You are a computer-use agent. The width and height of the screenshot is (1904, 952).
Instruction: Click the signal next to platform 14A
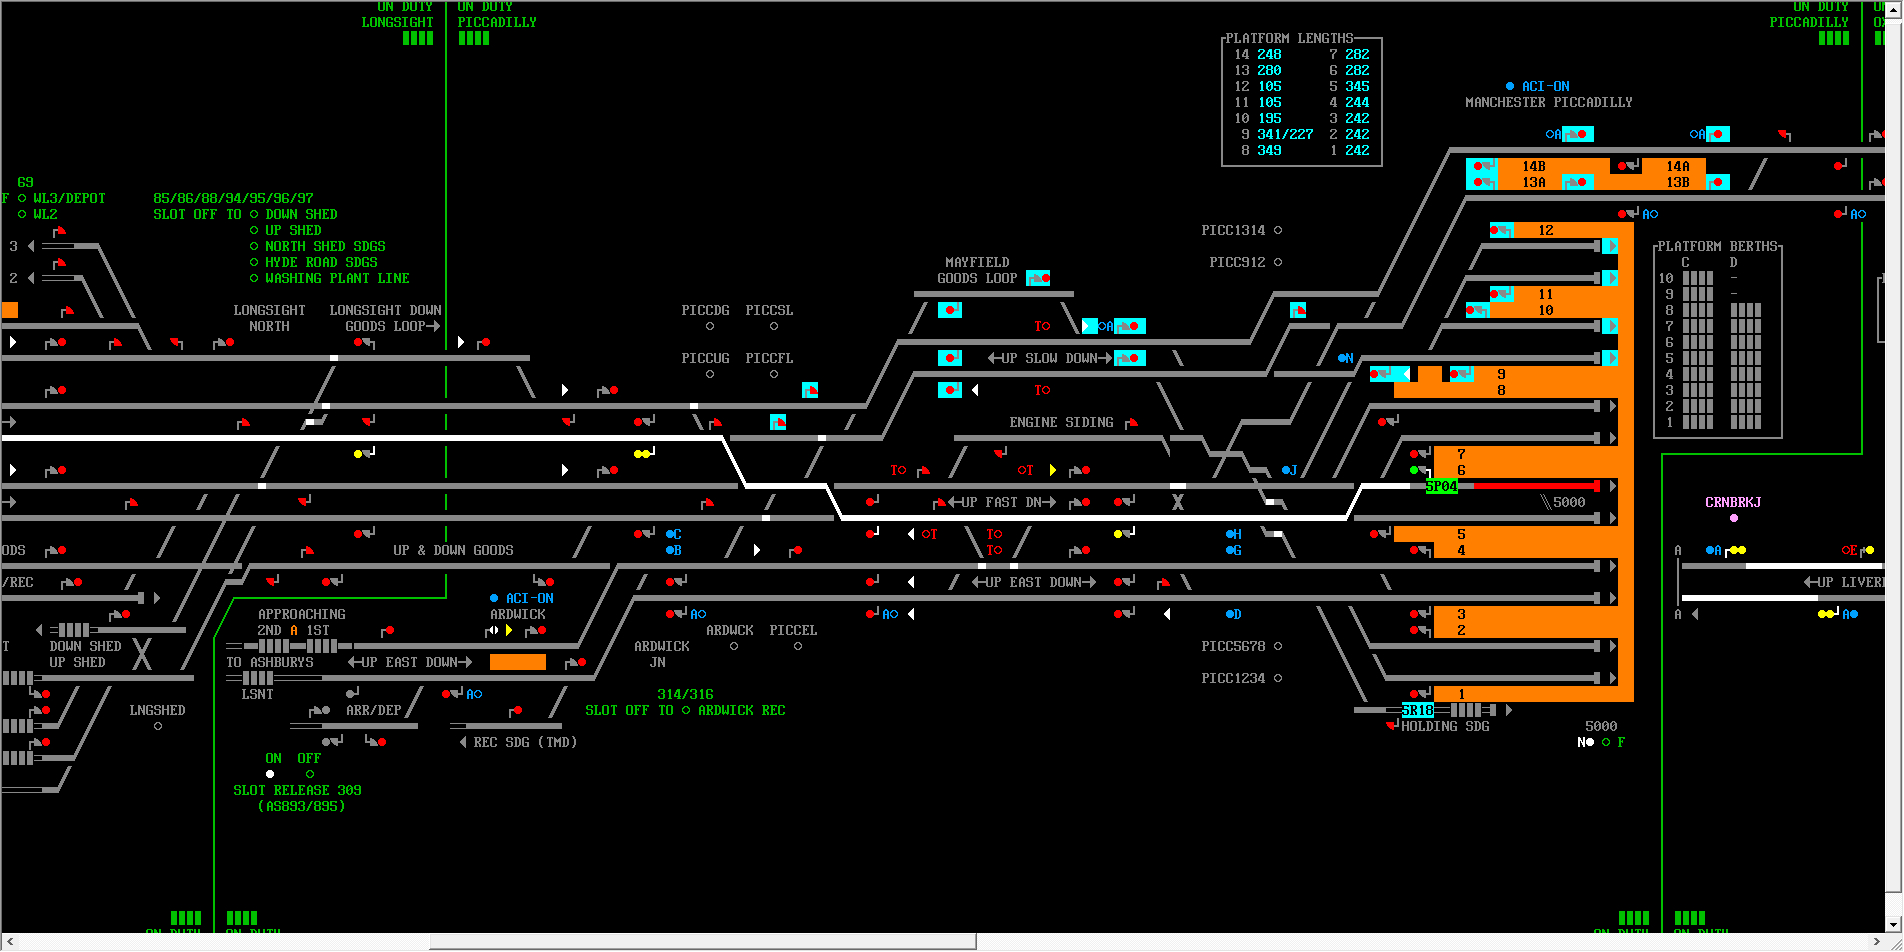[x=1630, y=166]
